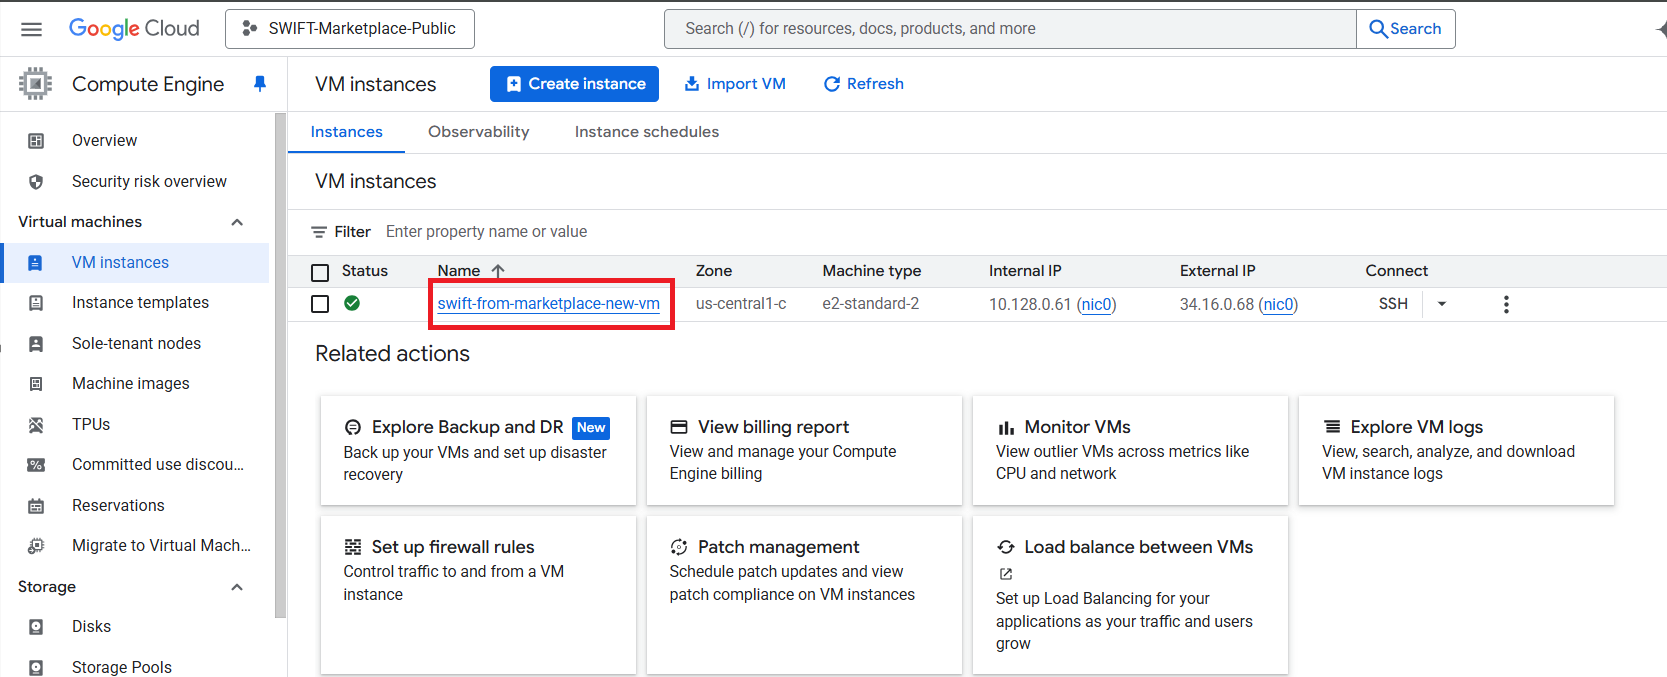Switch to the Instances tab
Image resolution: width=1667 pixels, height=677 pixels.
pos(346,132)
